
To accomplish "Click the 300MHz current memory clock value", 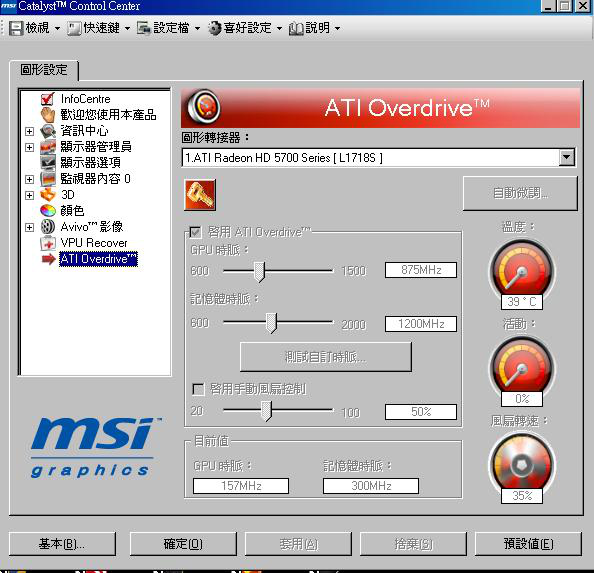I will (x=371, y=486).
